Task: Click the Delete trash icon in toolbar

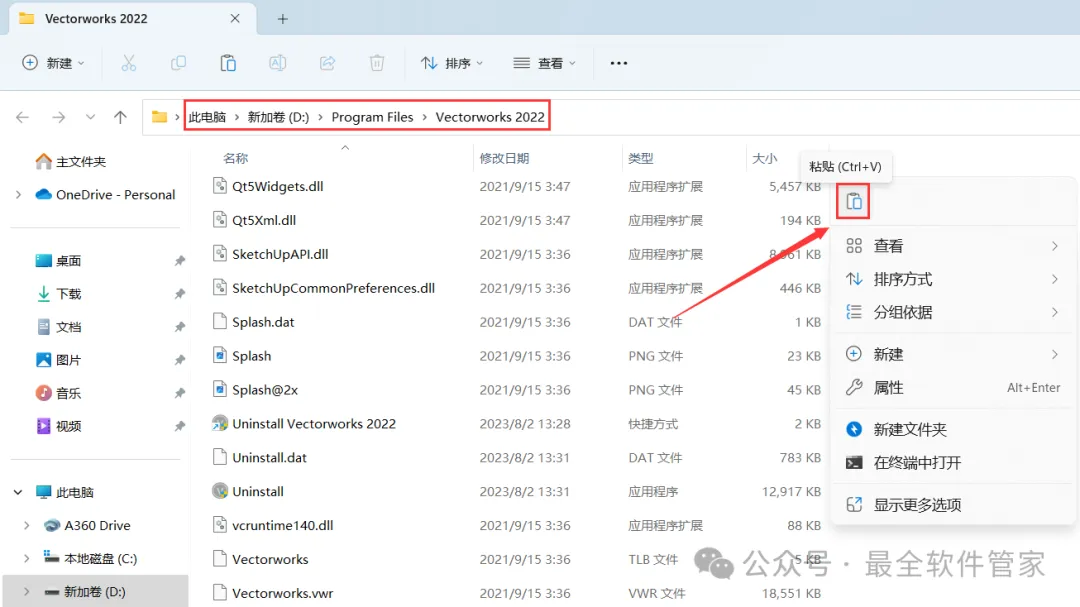Action: 377,63
